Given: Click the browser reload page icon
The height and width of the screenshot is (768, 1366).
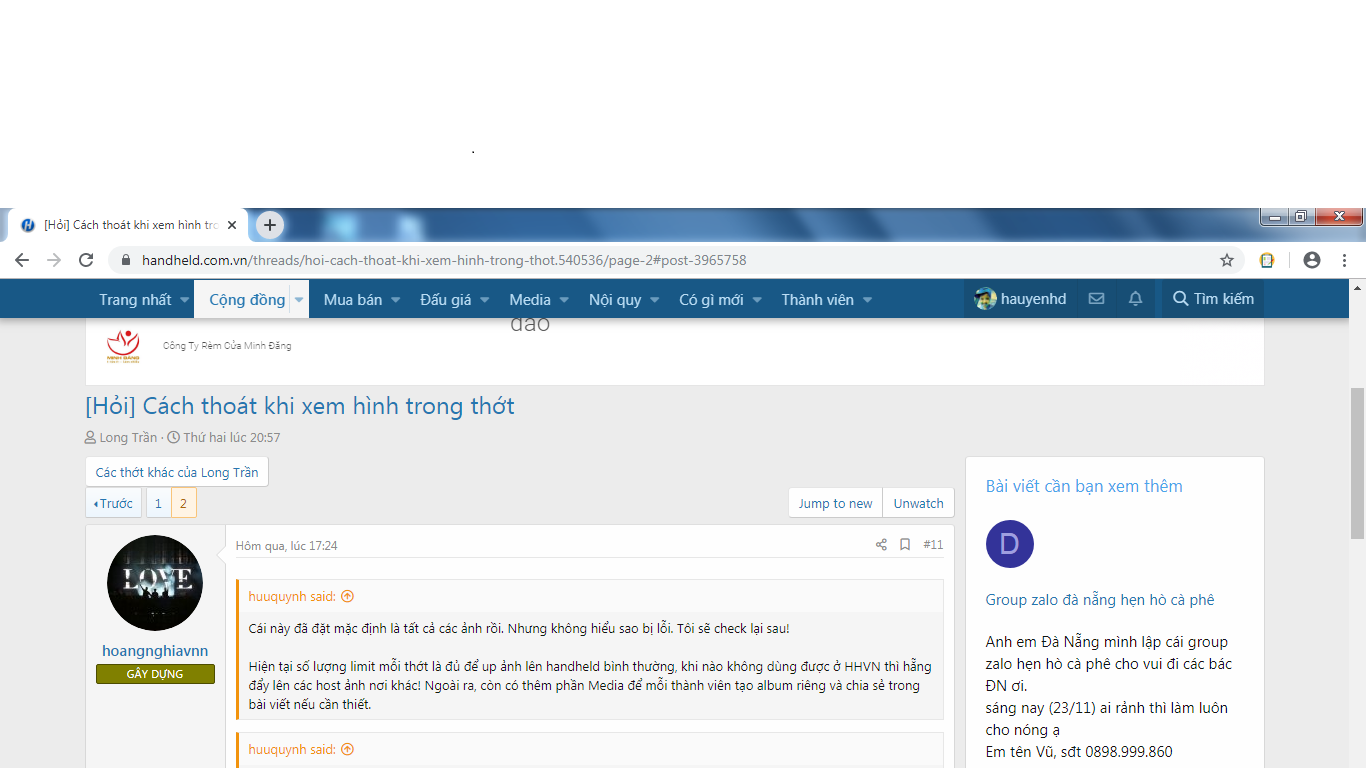Looking at the screenshot, I should pyautogui.click(x=86, y=260).
